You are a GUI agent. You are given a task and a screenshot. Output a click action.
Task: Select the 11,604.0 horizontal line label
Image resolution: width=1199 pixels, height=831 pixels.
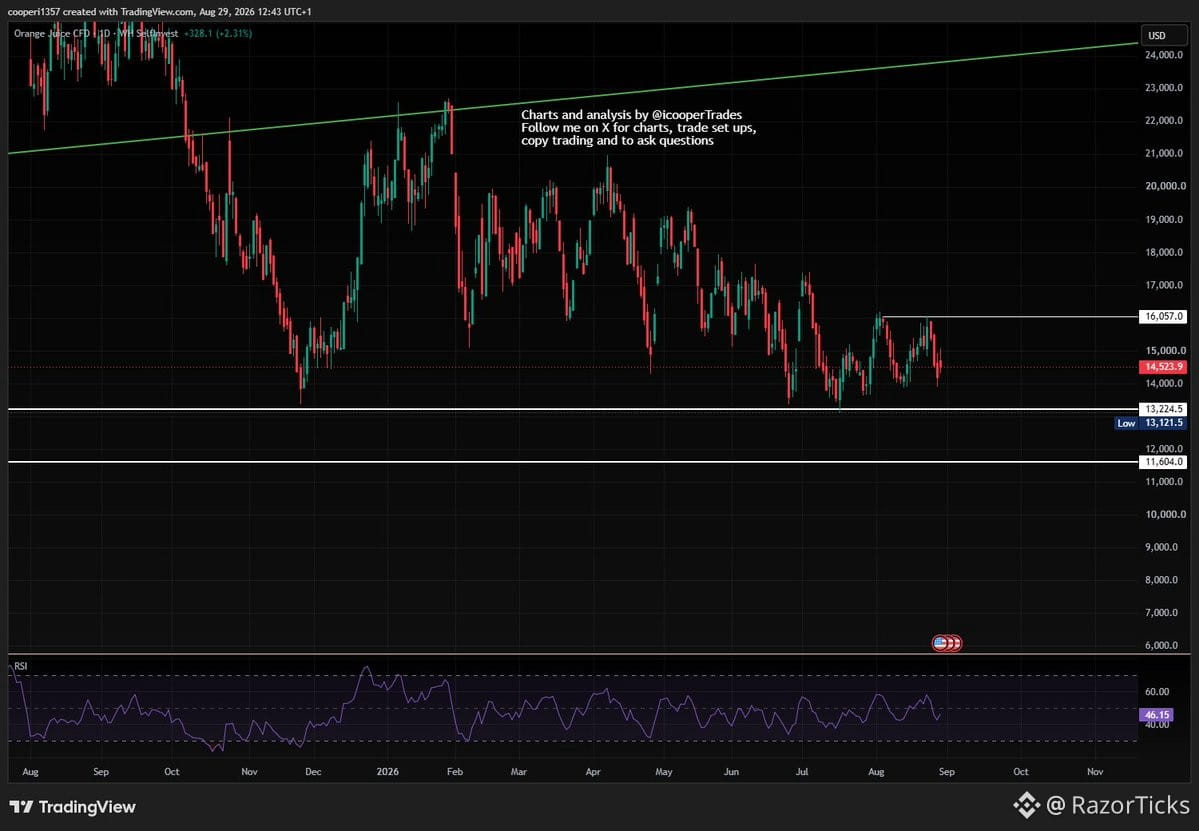[1163, 462]
